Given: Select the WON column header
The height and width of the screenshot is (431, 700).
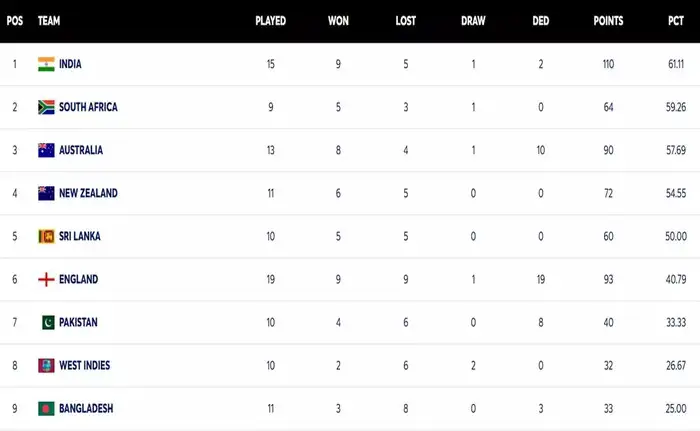Looking at the screenshot, I should (338, 20).
